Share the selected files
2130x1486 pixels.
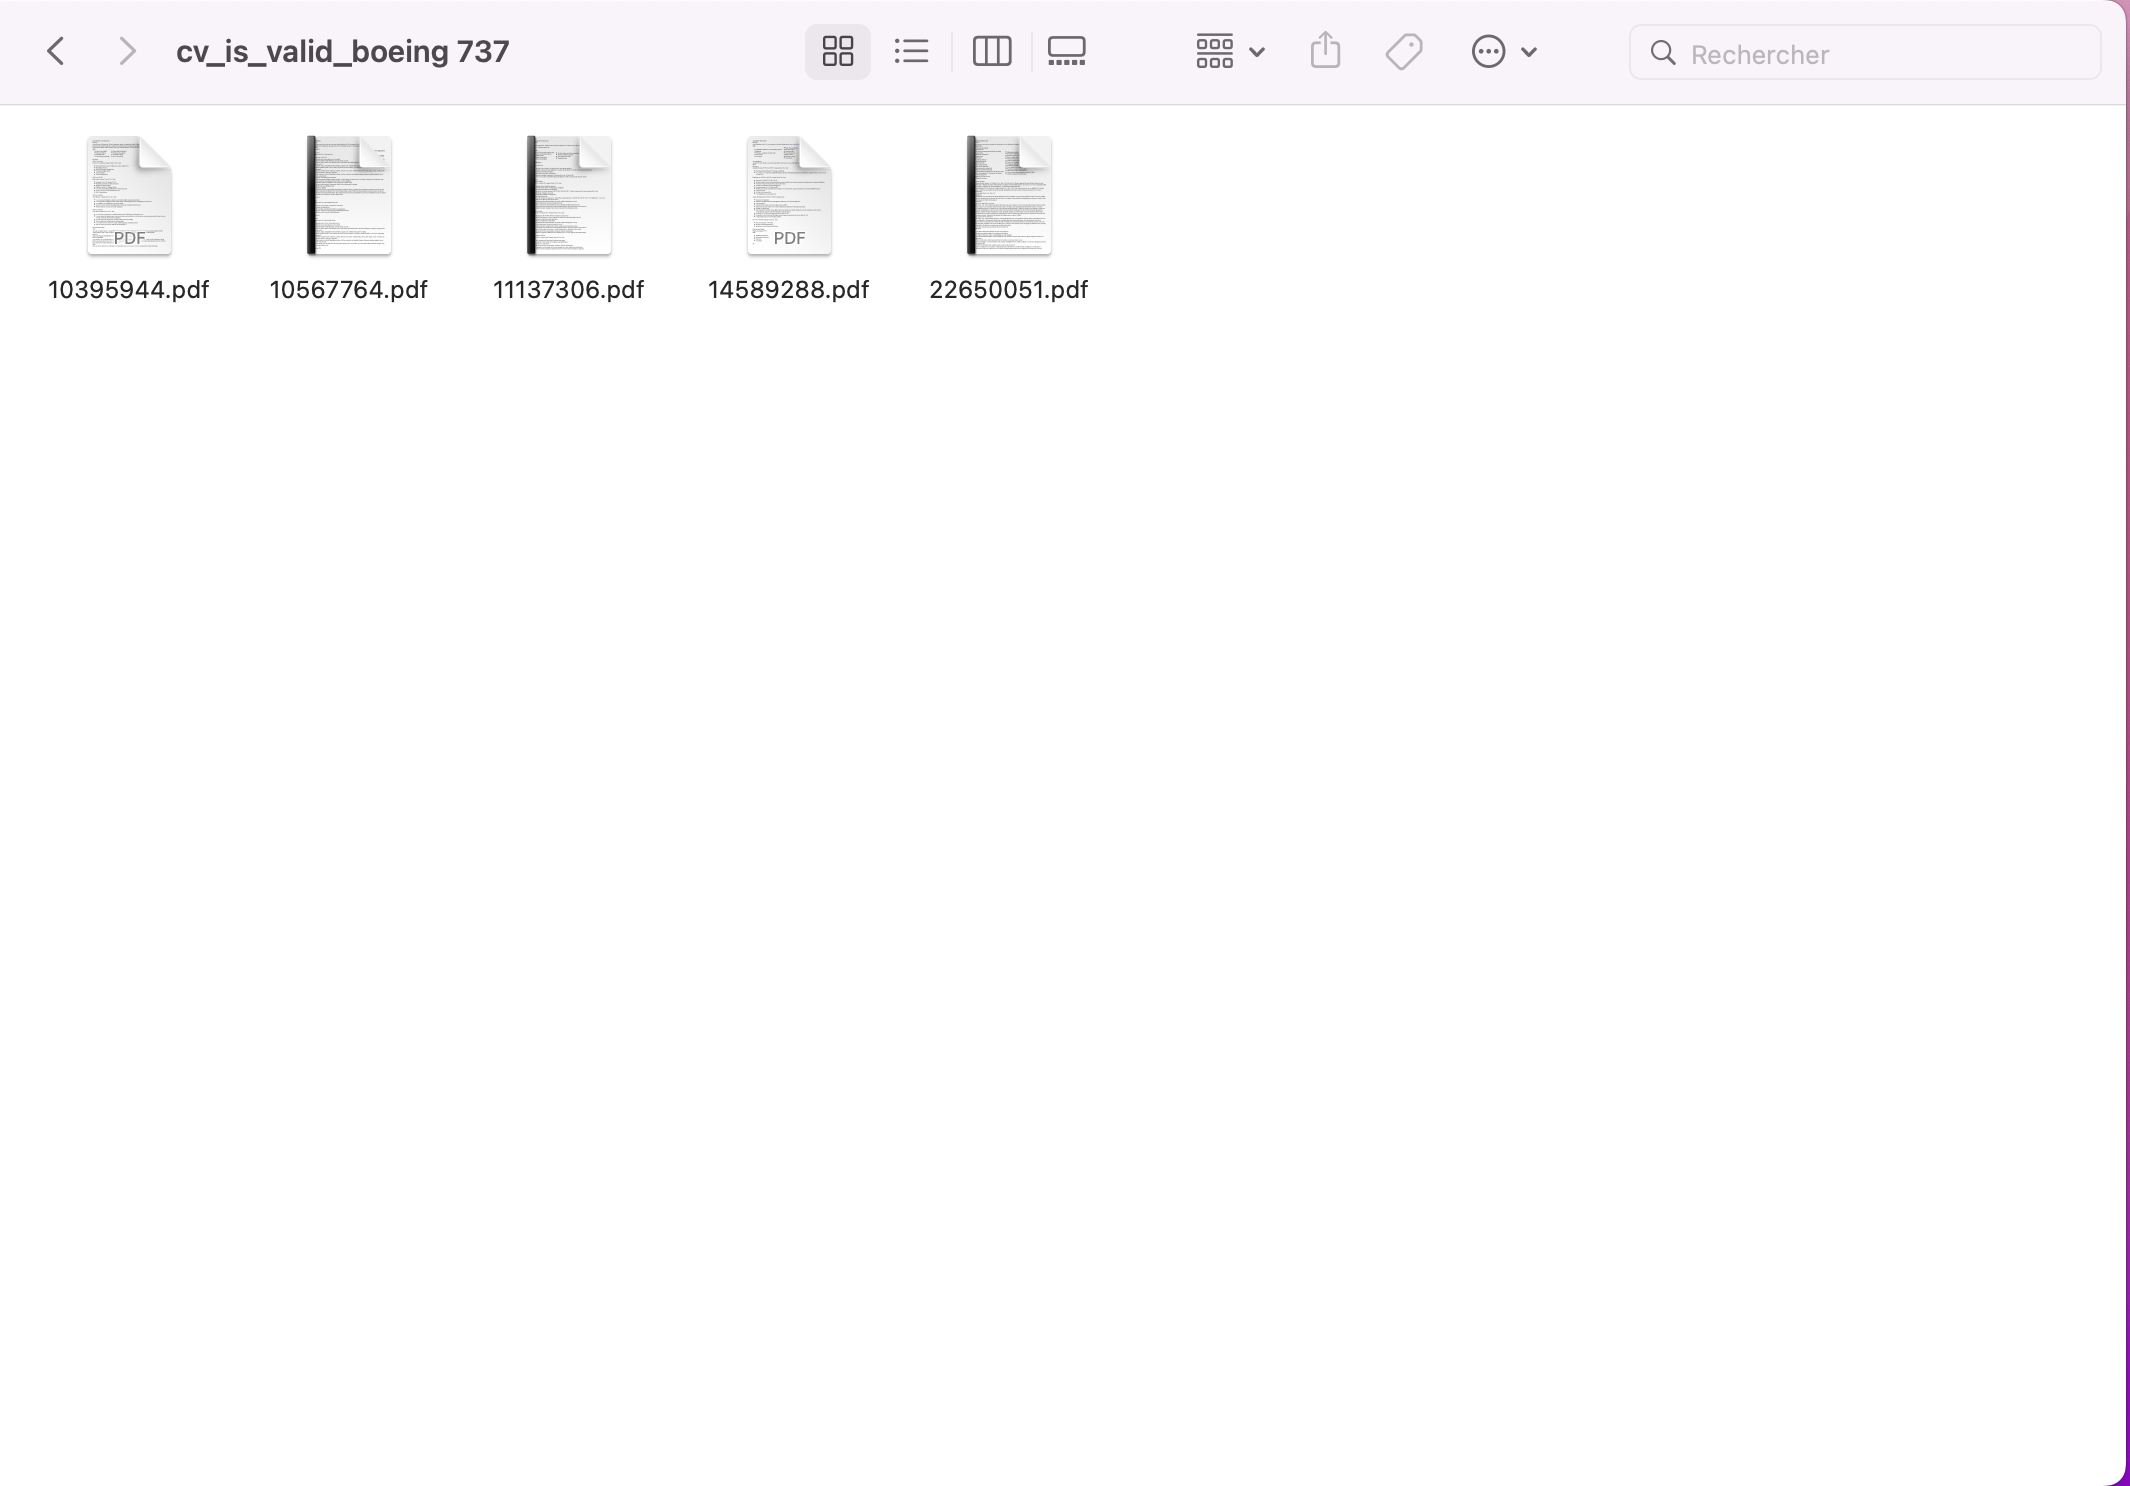[x=1325, y=51]
